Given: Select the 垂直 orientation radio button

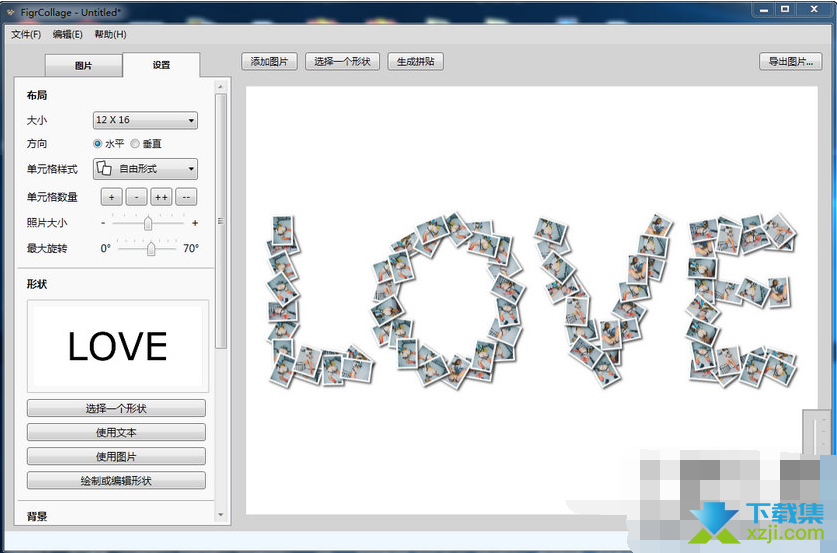Looking at the screenshot, I should click(135, 144).
